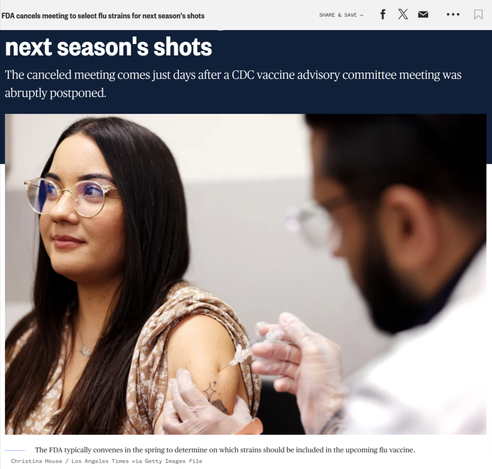Viewport: 492px width, 469px height.
Task: Click the blue accent line beside caption
Action: pos(15,450)
